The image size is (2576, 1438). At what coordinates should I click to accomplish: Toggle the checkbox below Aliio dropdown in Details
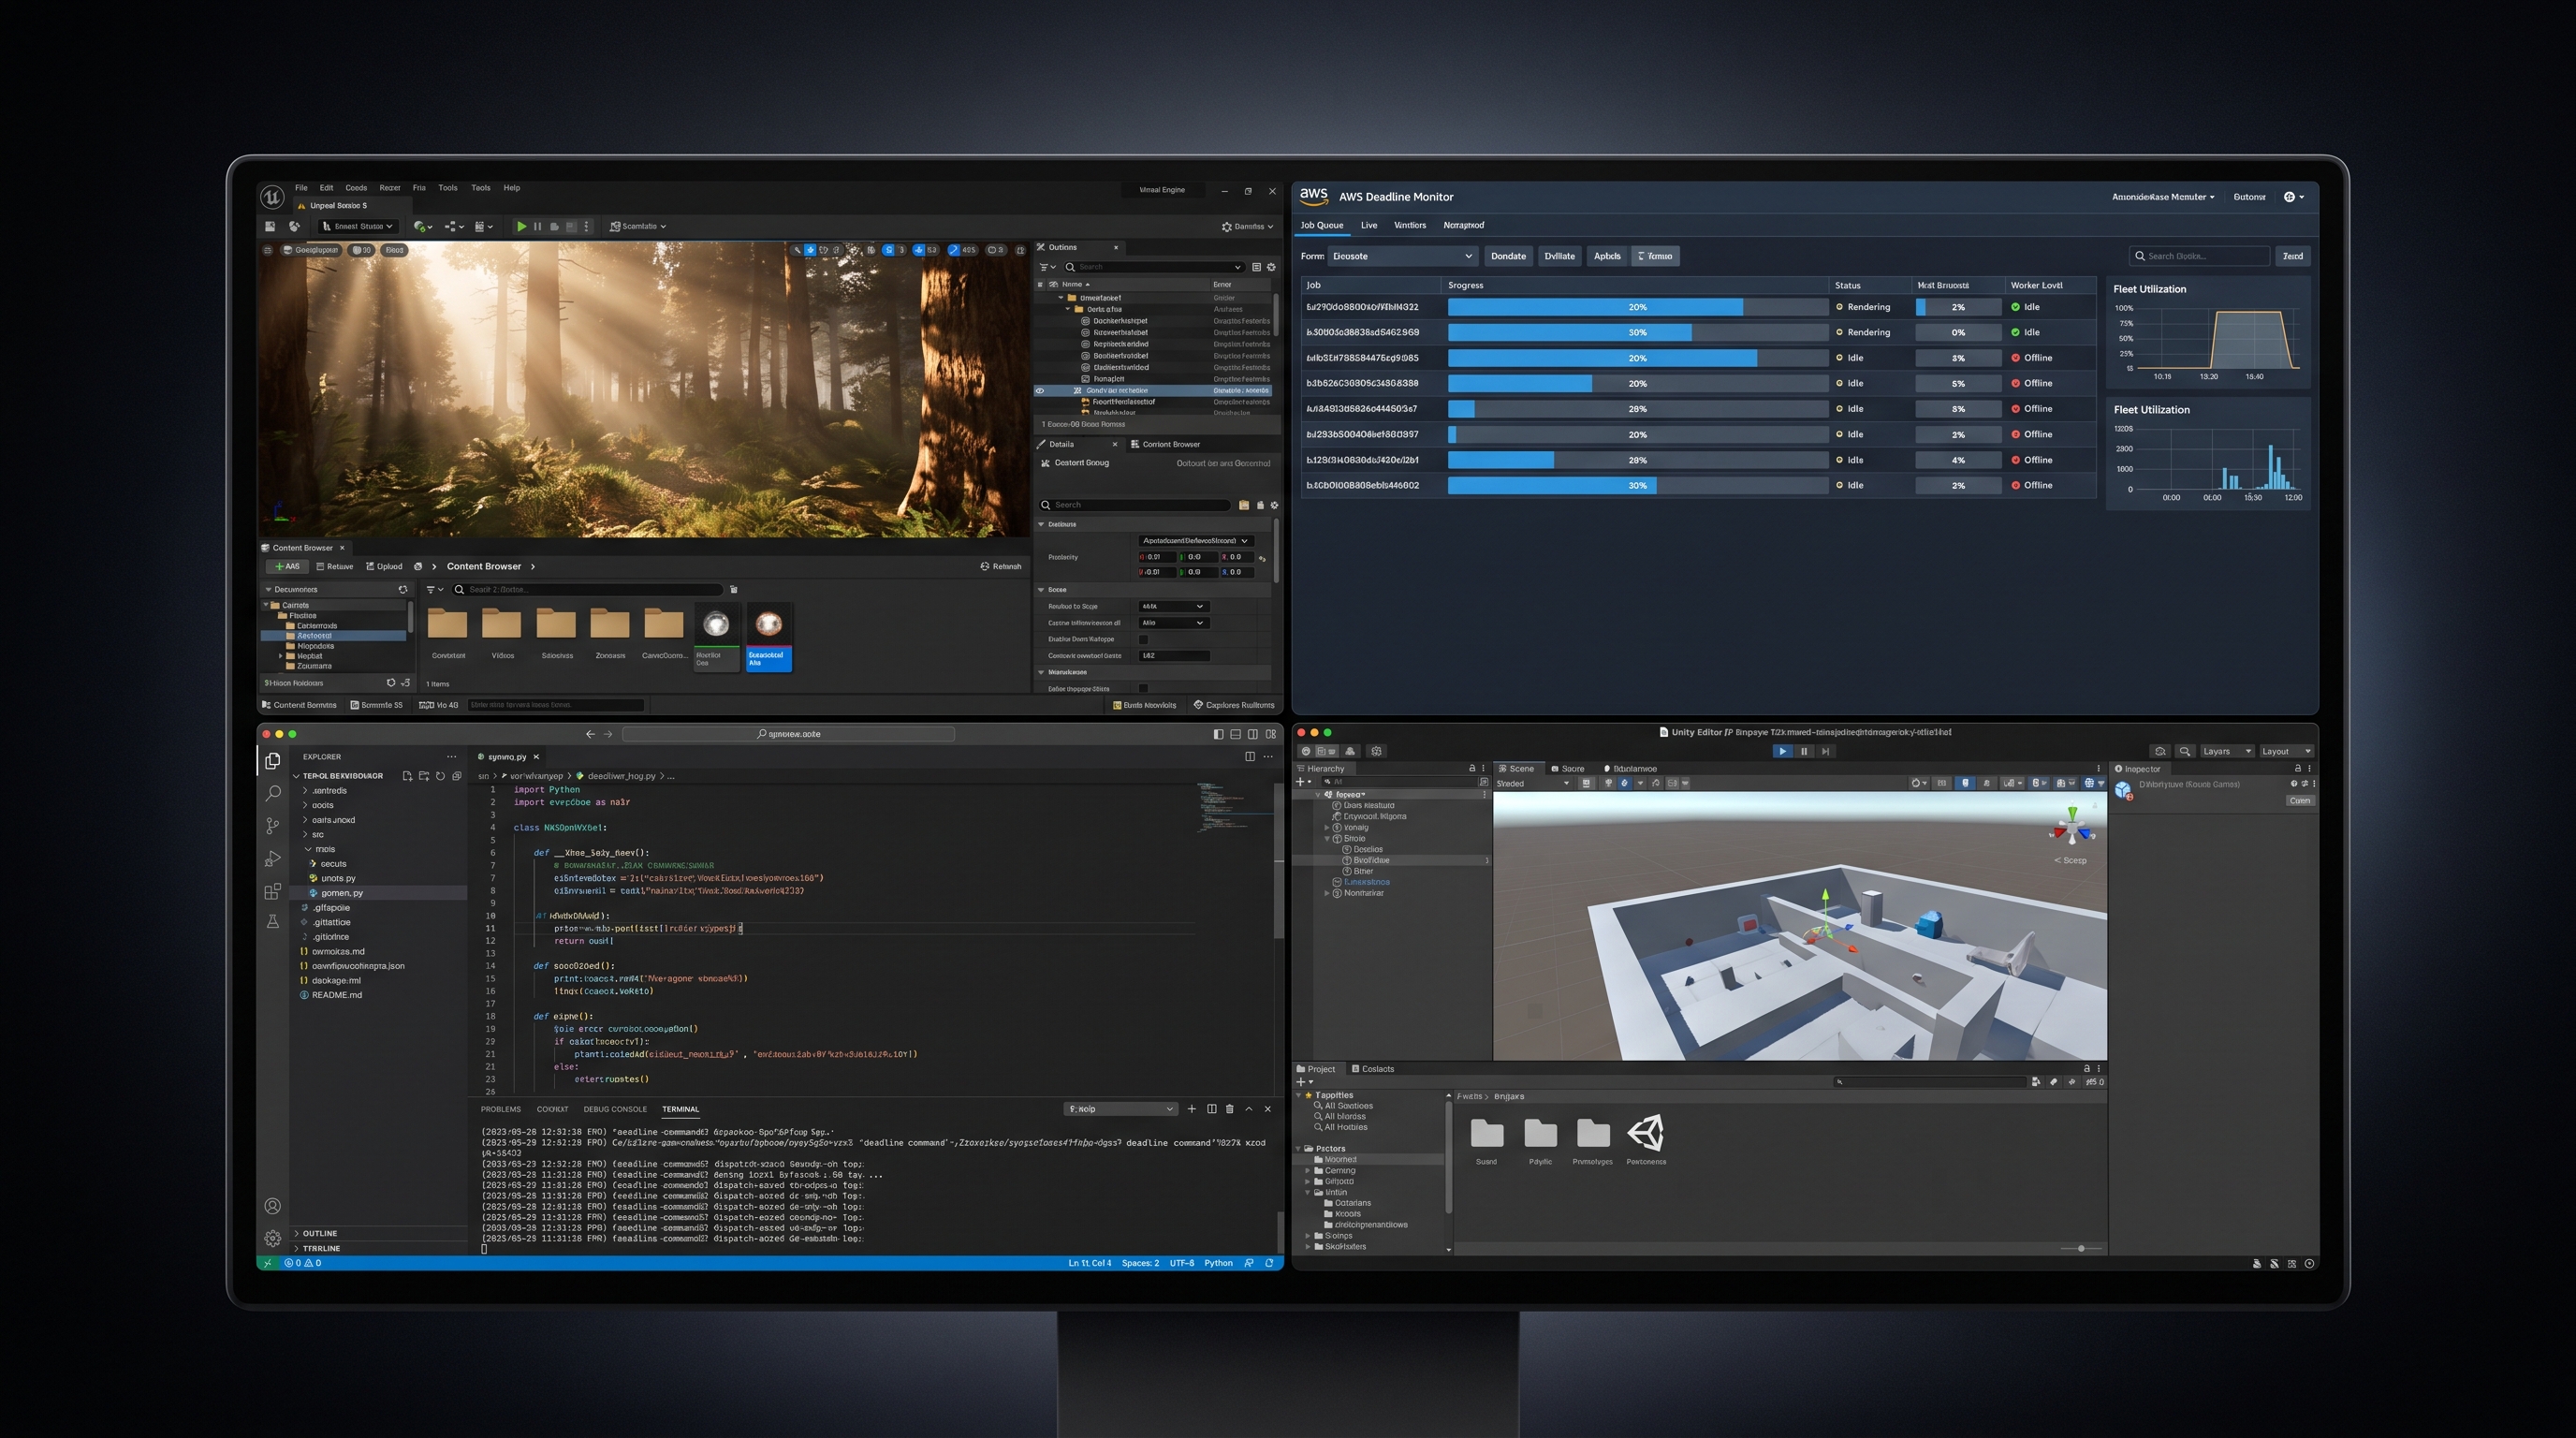tap(1144, 639)
